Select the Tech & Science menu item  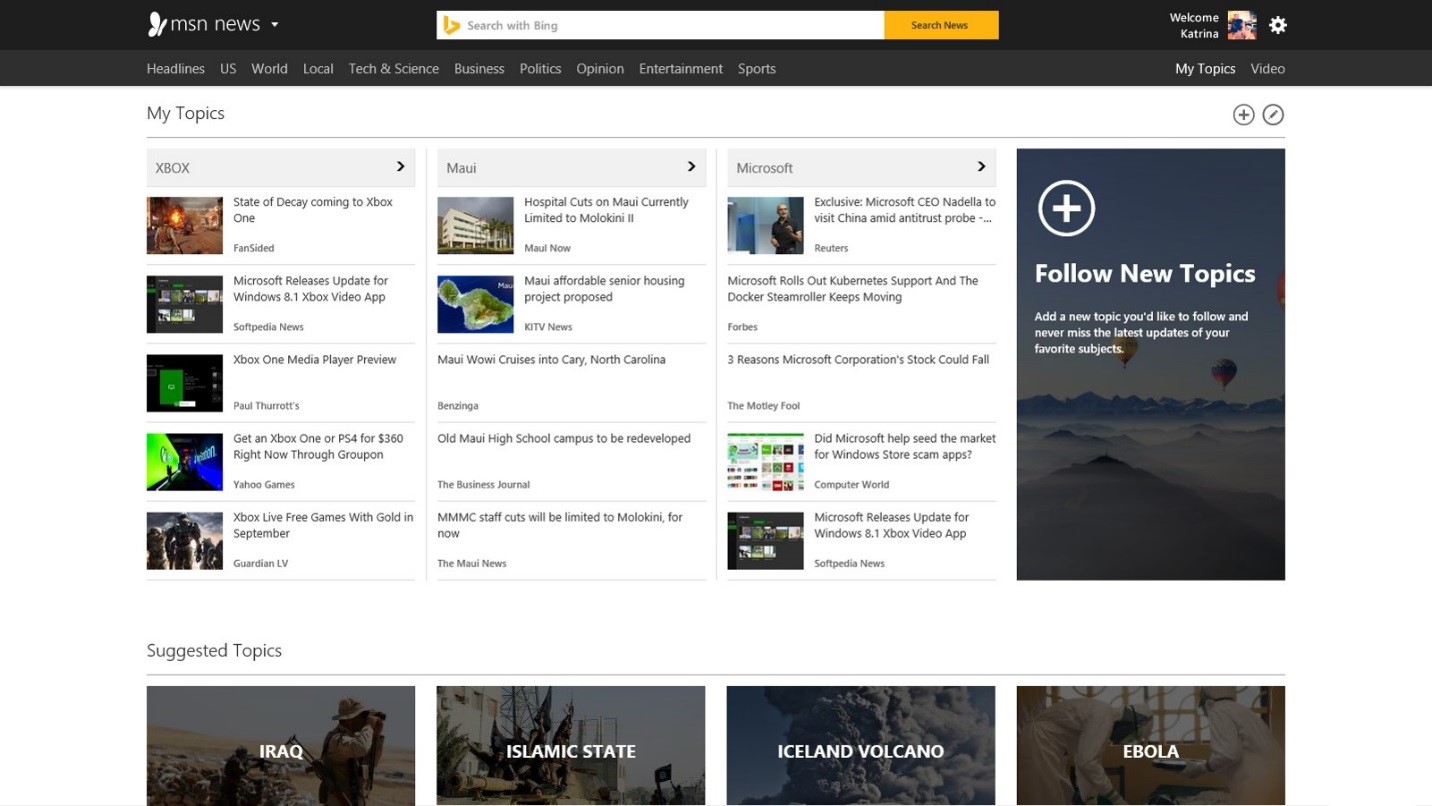[393, 68]
